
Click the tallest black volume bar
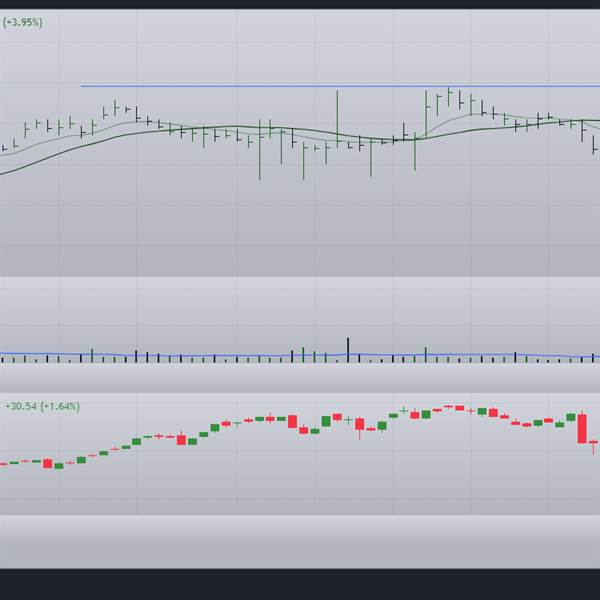click(x=348, y=350)
